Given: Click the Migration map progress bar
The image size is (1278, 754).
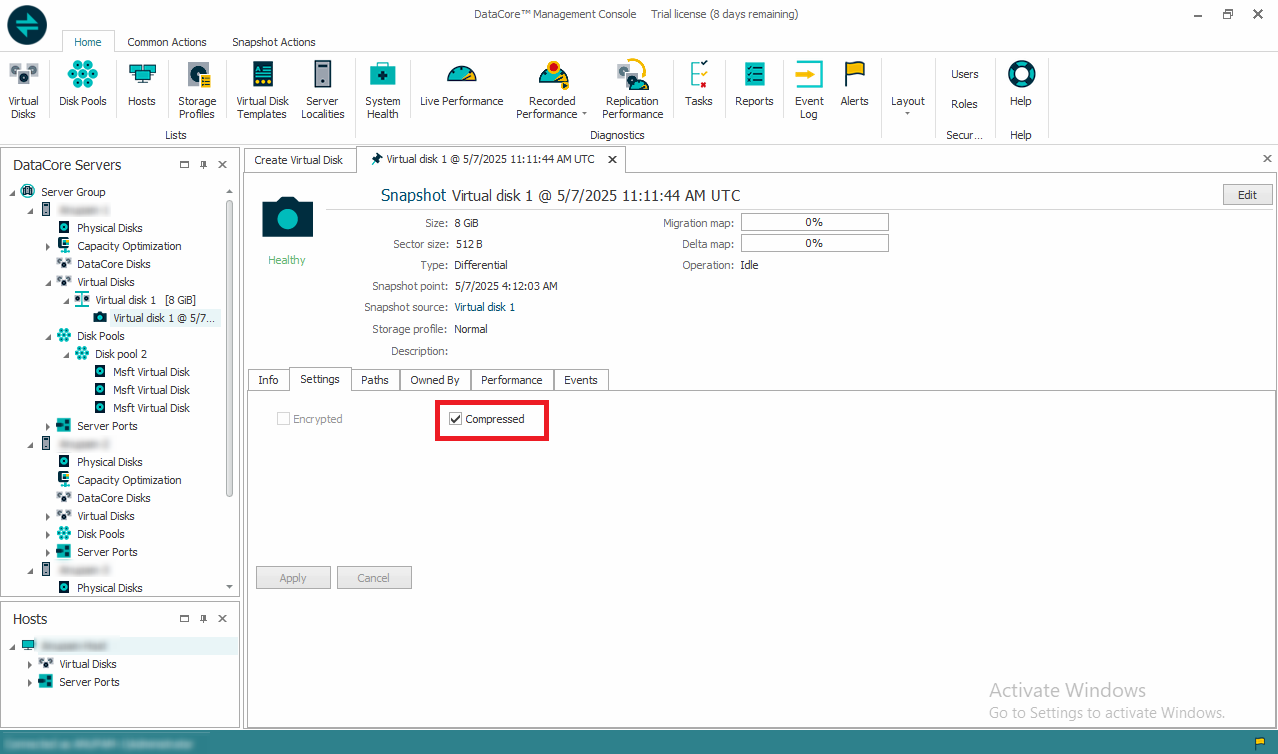Looking at the screenshot, I should point(814,222).
